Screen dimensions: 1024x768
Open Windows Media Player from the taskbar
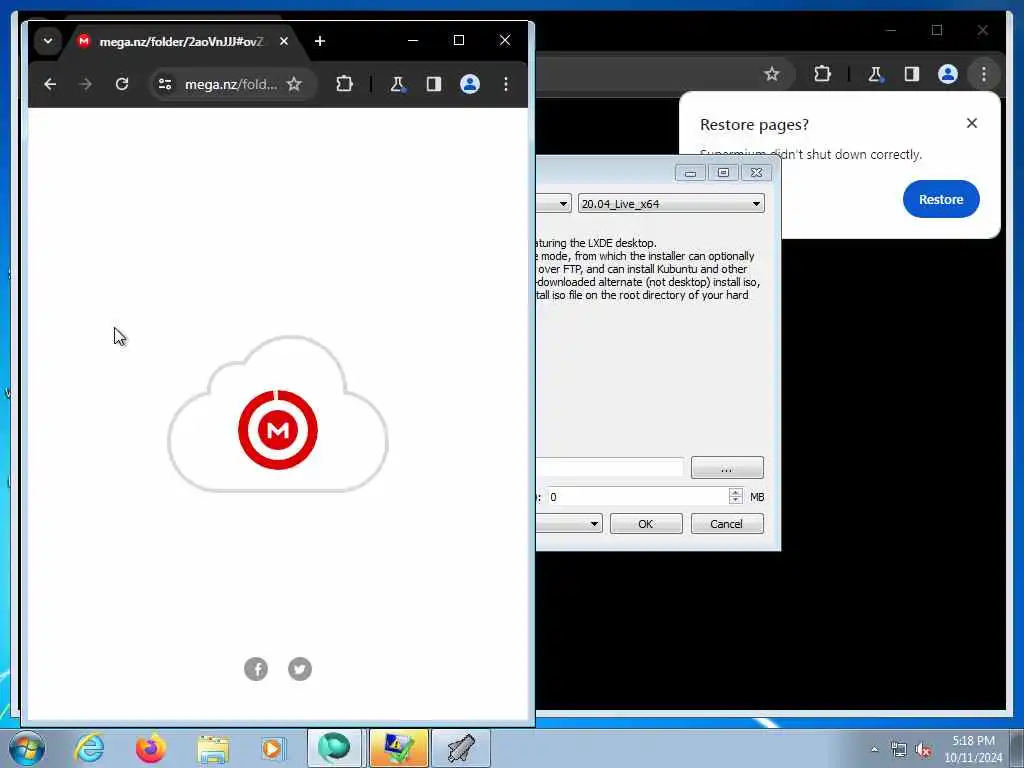[x=272, y=749]
